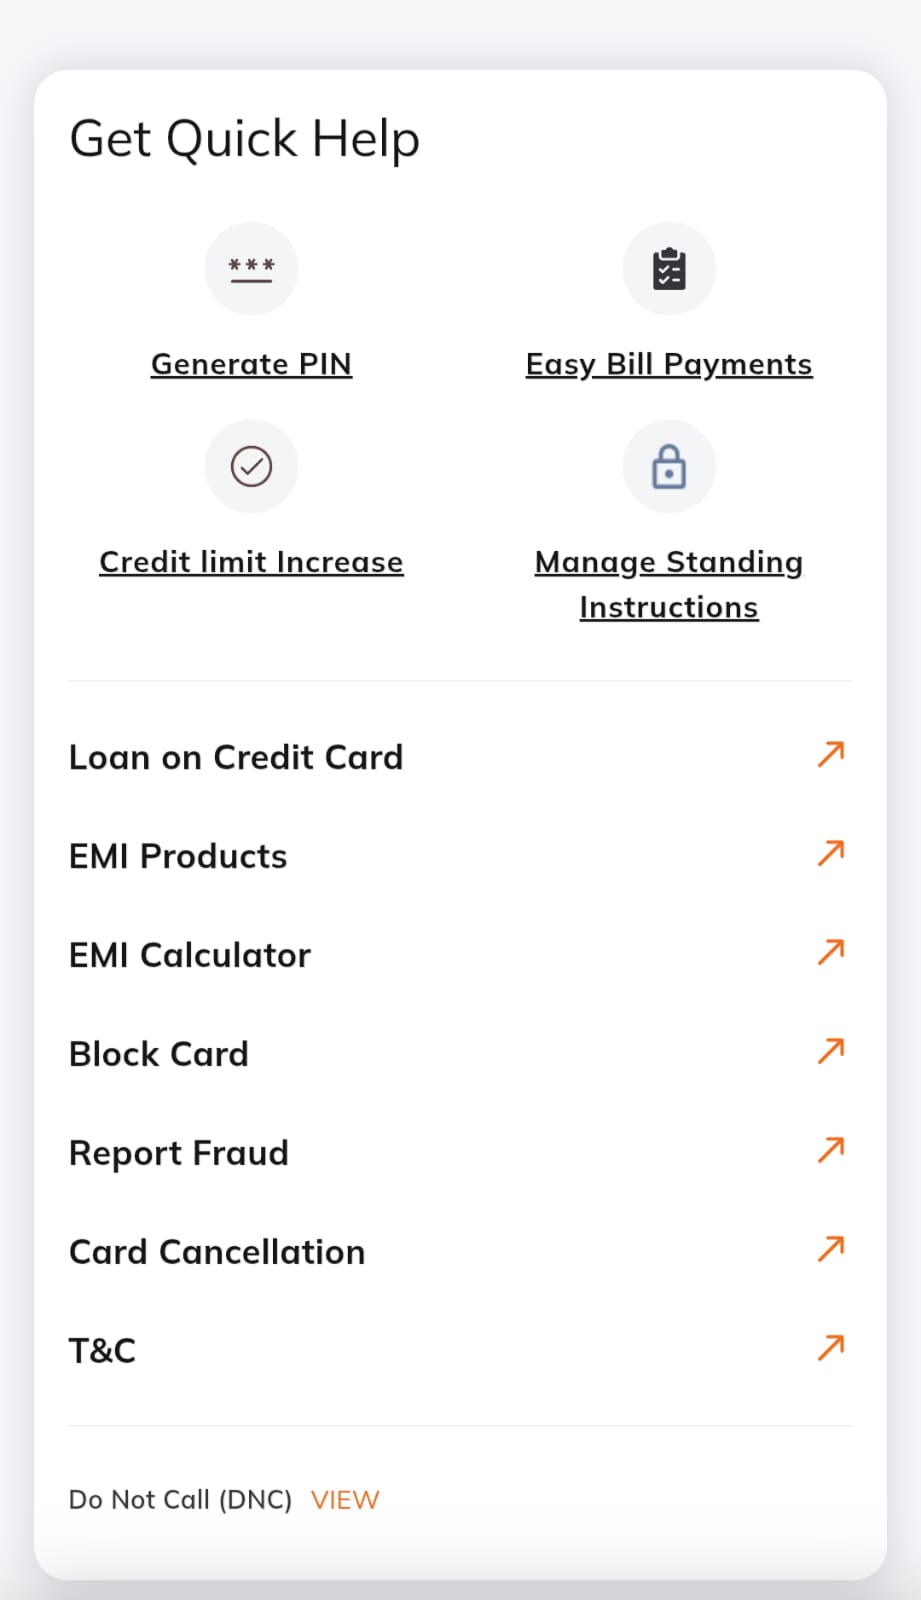Open the Card Cancellation option
Viewport: 921px width, 1600px height.
[217, 1253]
